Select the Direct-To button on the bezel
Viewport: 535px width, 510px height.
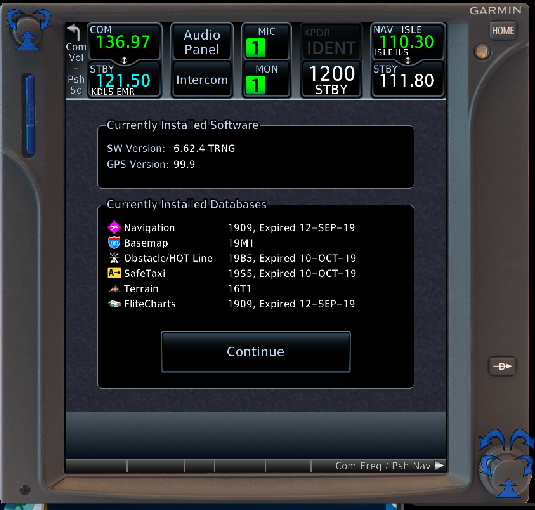pyautogui.click(x=502, y=366)
